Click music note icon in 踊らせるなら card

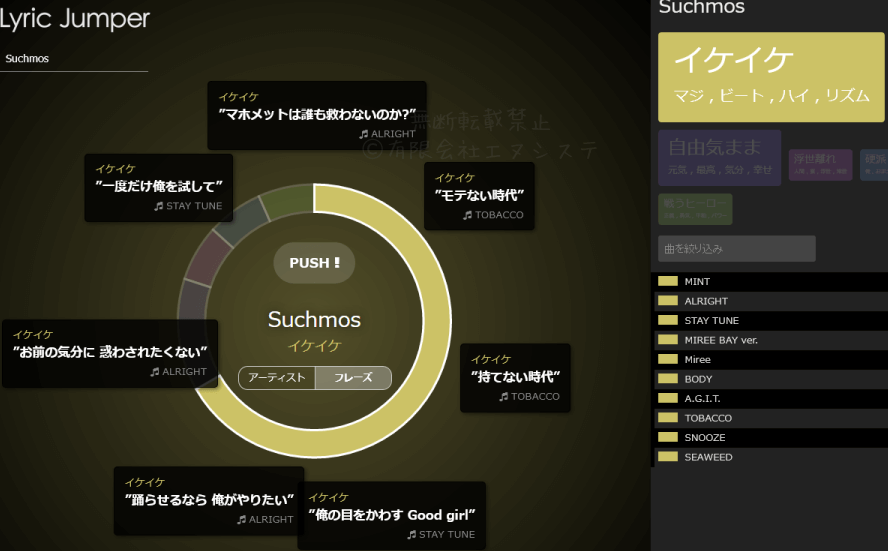pyautogui.click(x=242, y=519)
